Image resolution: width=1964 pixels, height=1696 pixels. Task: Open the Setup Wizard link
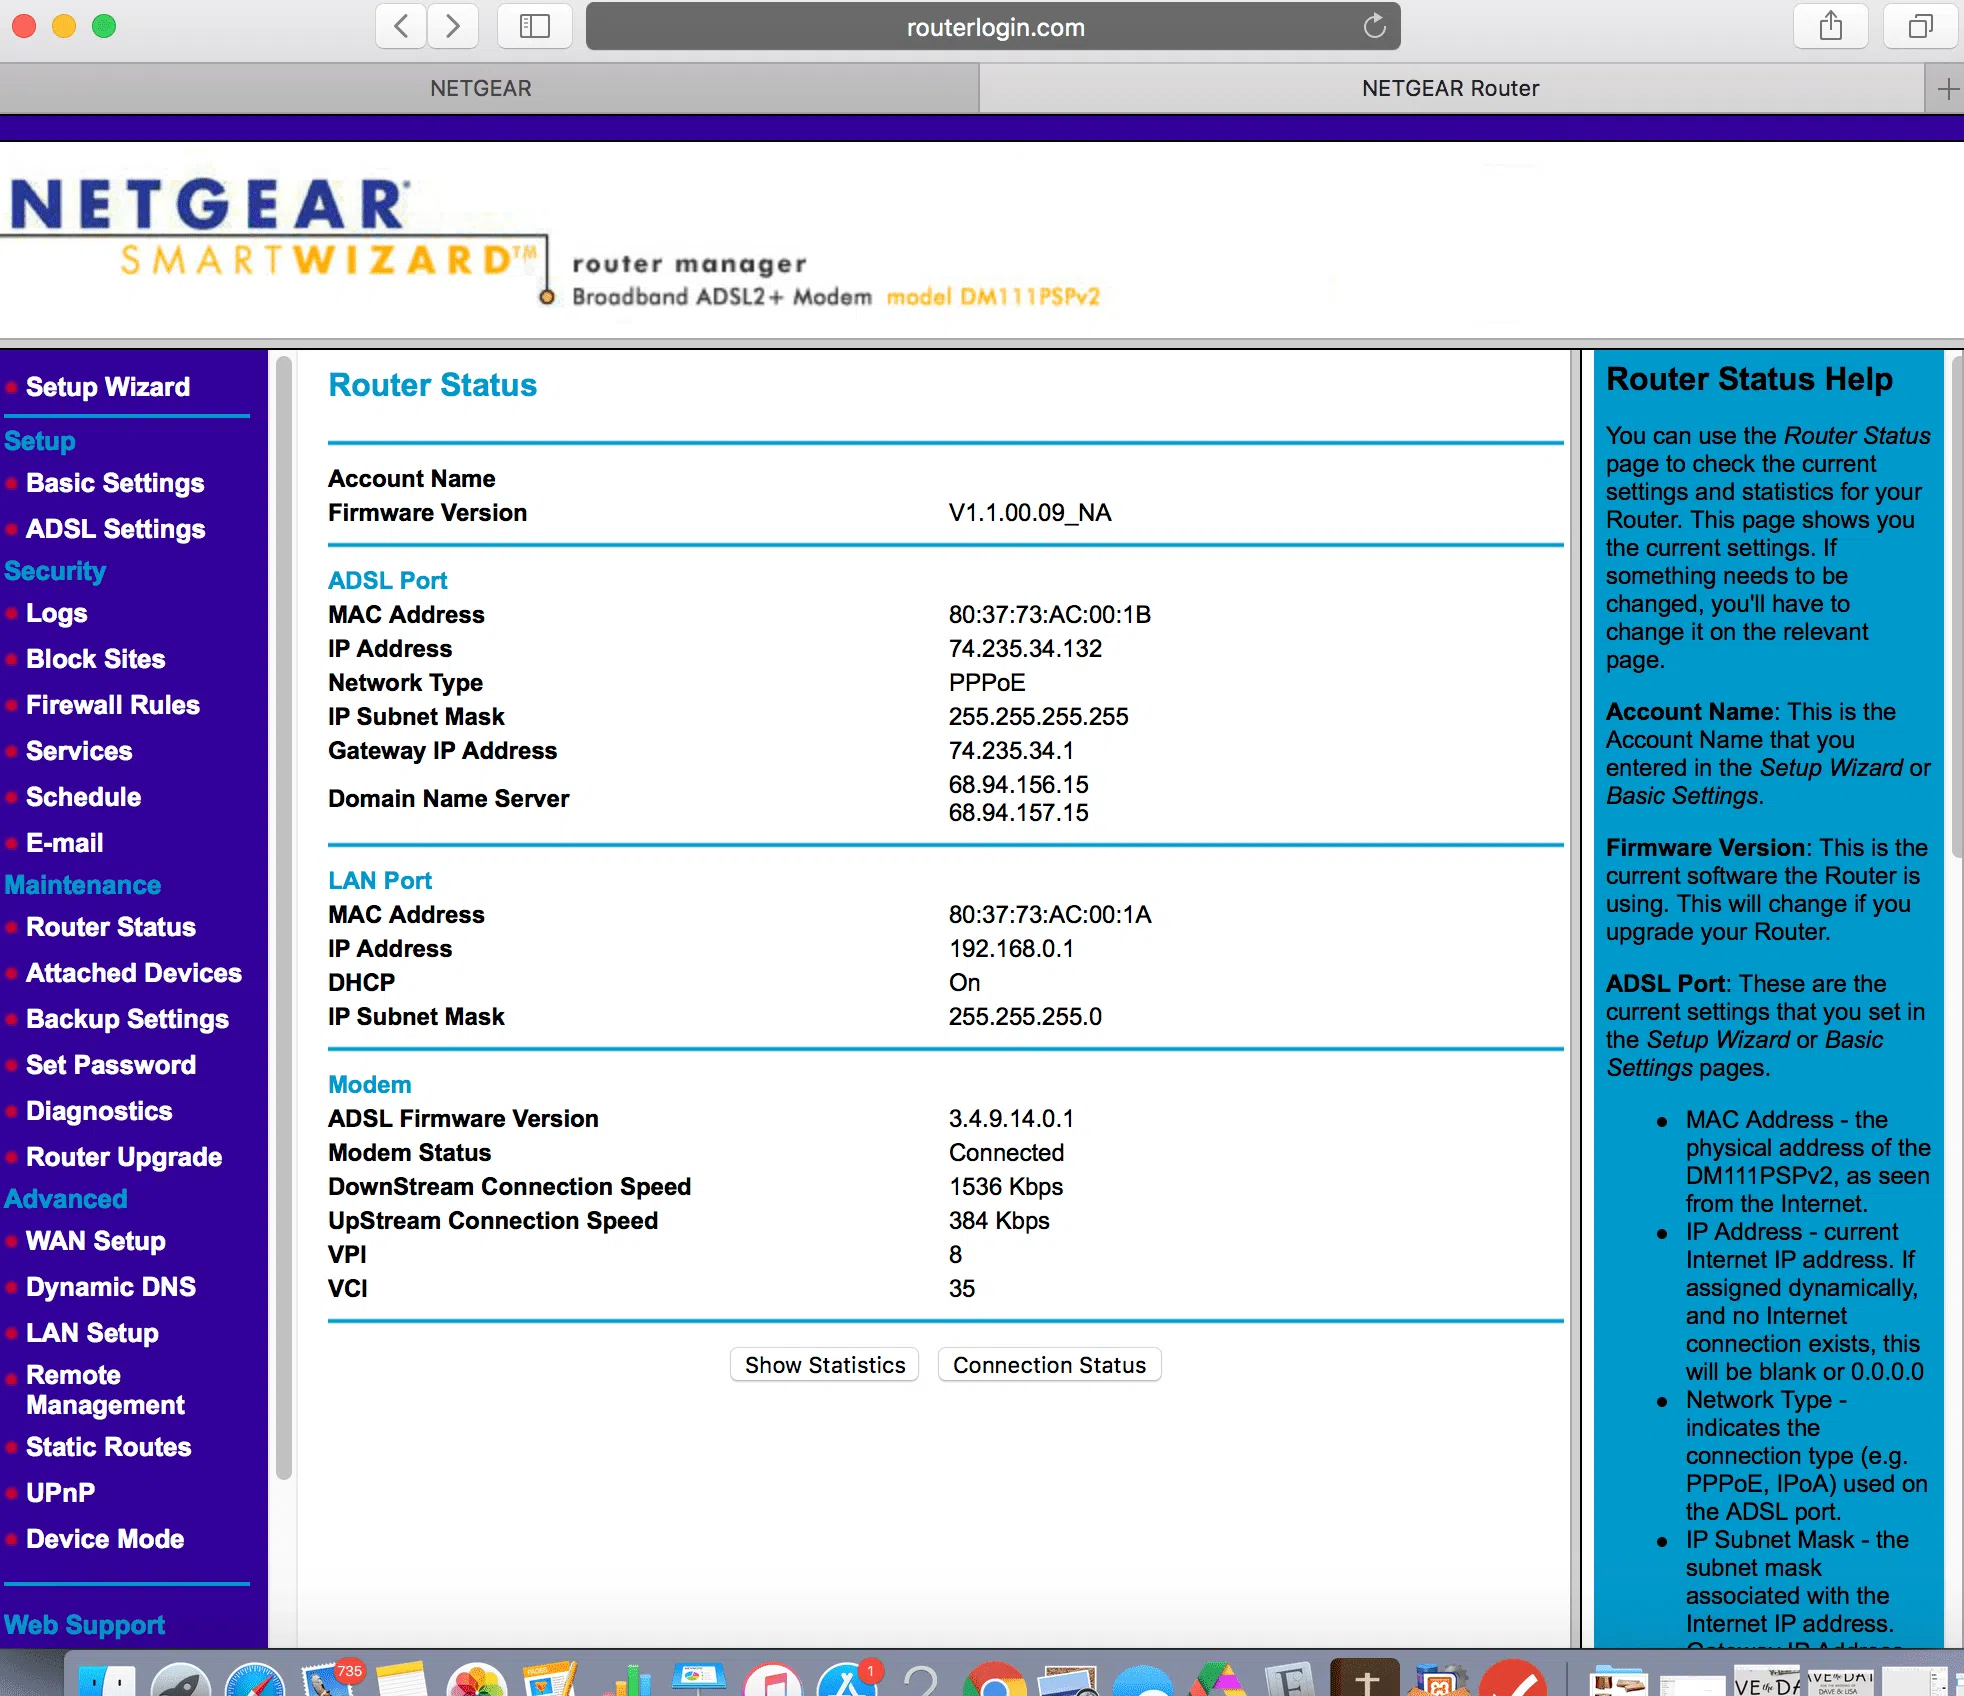108,387
